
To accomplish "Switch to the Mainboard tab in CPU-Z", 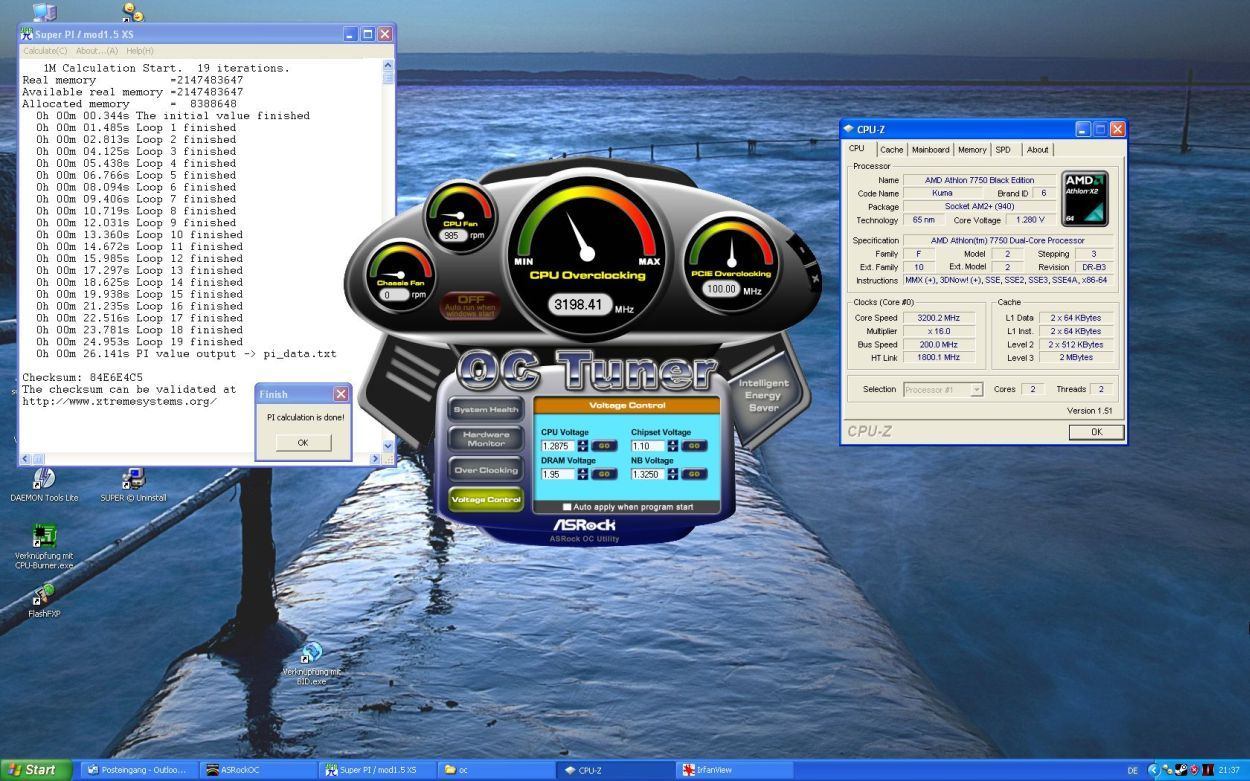I will tap(930, 150).
